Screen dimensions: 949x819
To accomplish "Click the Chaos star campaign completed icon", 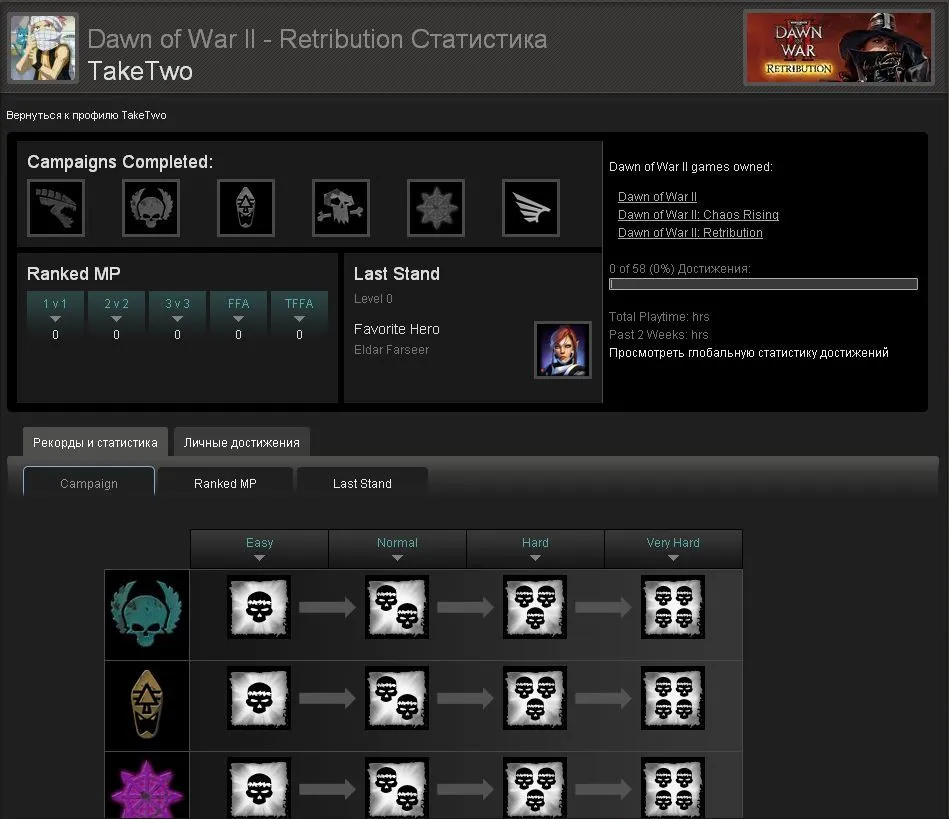I will point(436,208).
